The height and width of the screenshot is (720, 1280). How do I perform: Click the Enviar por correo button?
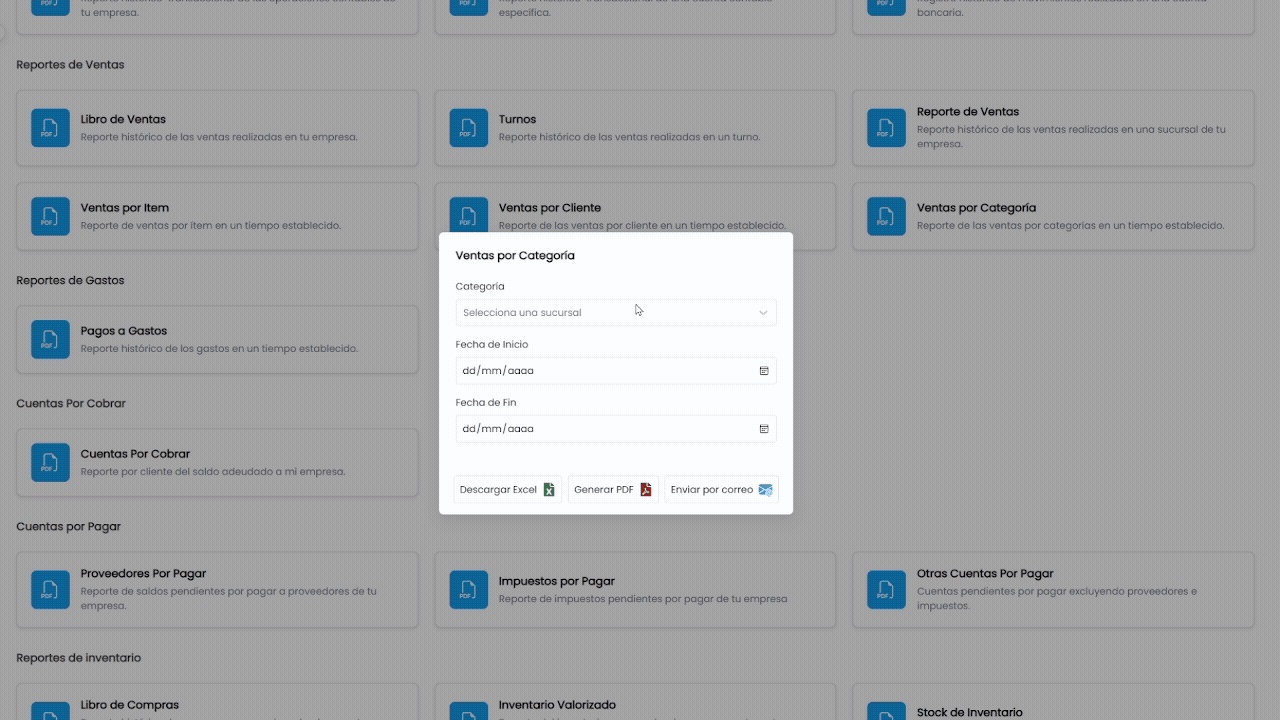click(721, 490)
